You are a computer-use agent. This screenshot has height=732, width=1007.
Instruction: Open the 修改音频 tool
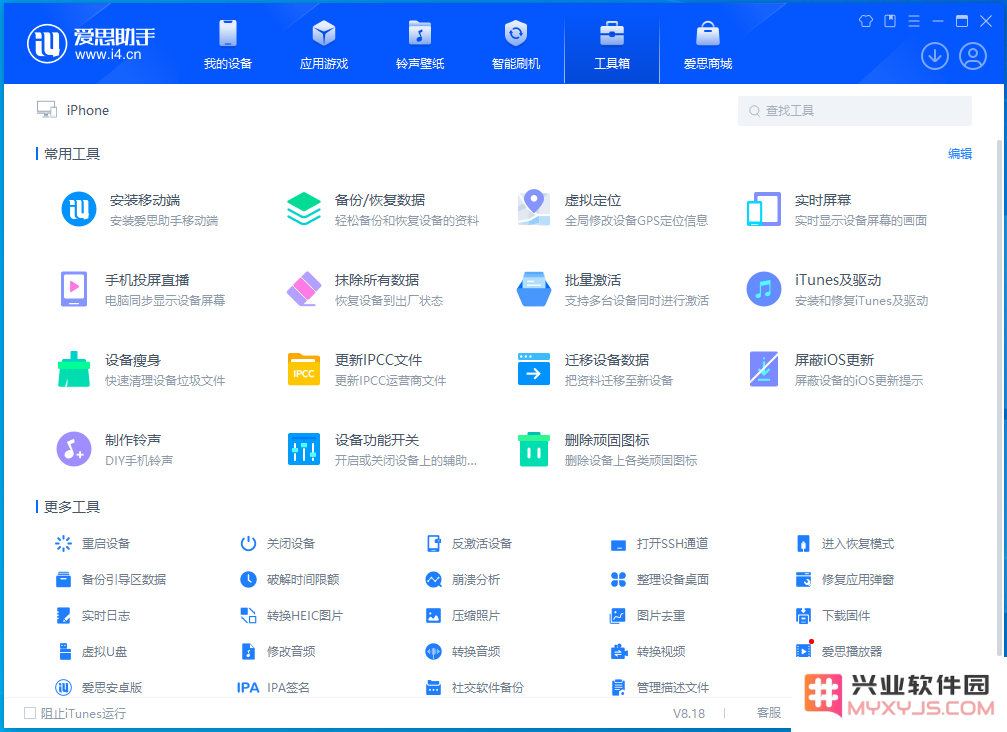click(x=277, y=652)
